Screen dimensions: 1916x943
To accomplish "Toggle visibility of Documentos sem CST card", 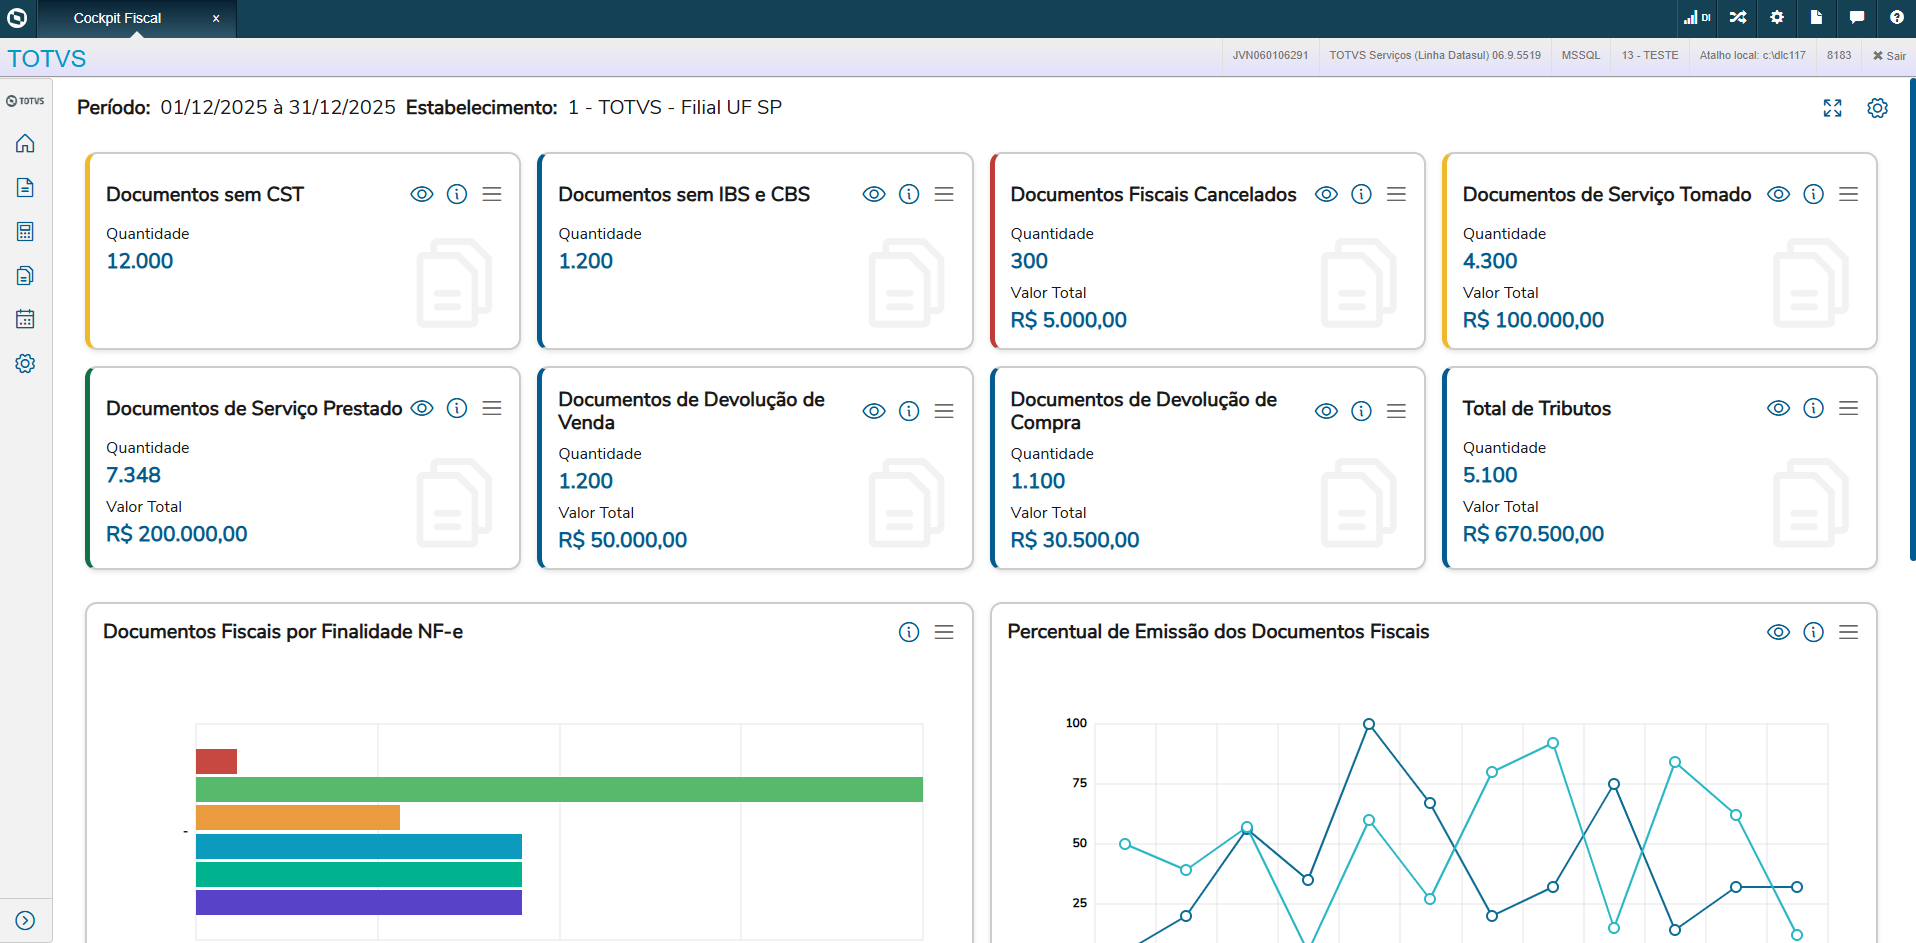I will pyautogui.click(x=422, y=194).
